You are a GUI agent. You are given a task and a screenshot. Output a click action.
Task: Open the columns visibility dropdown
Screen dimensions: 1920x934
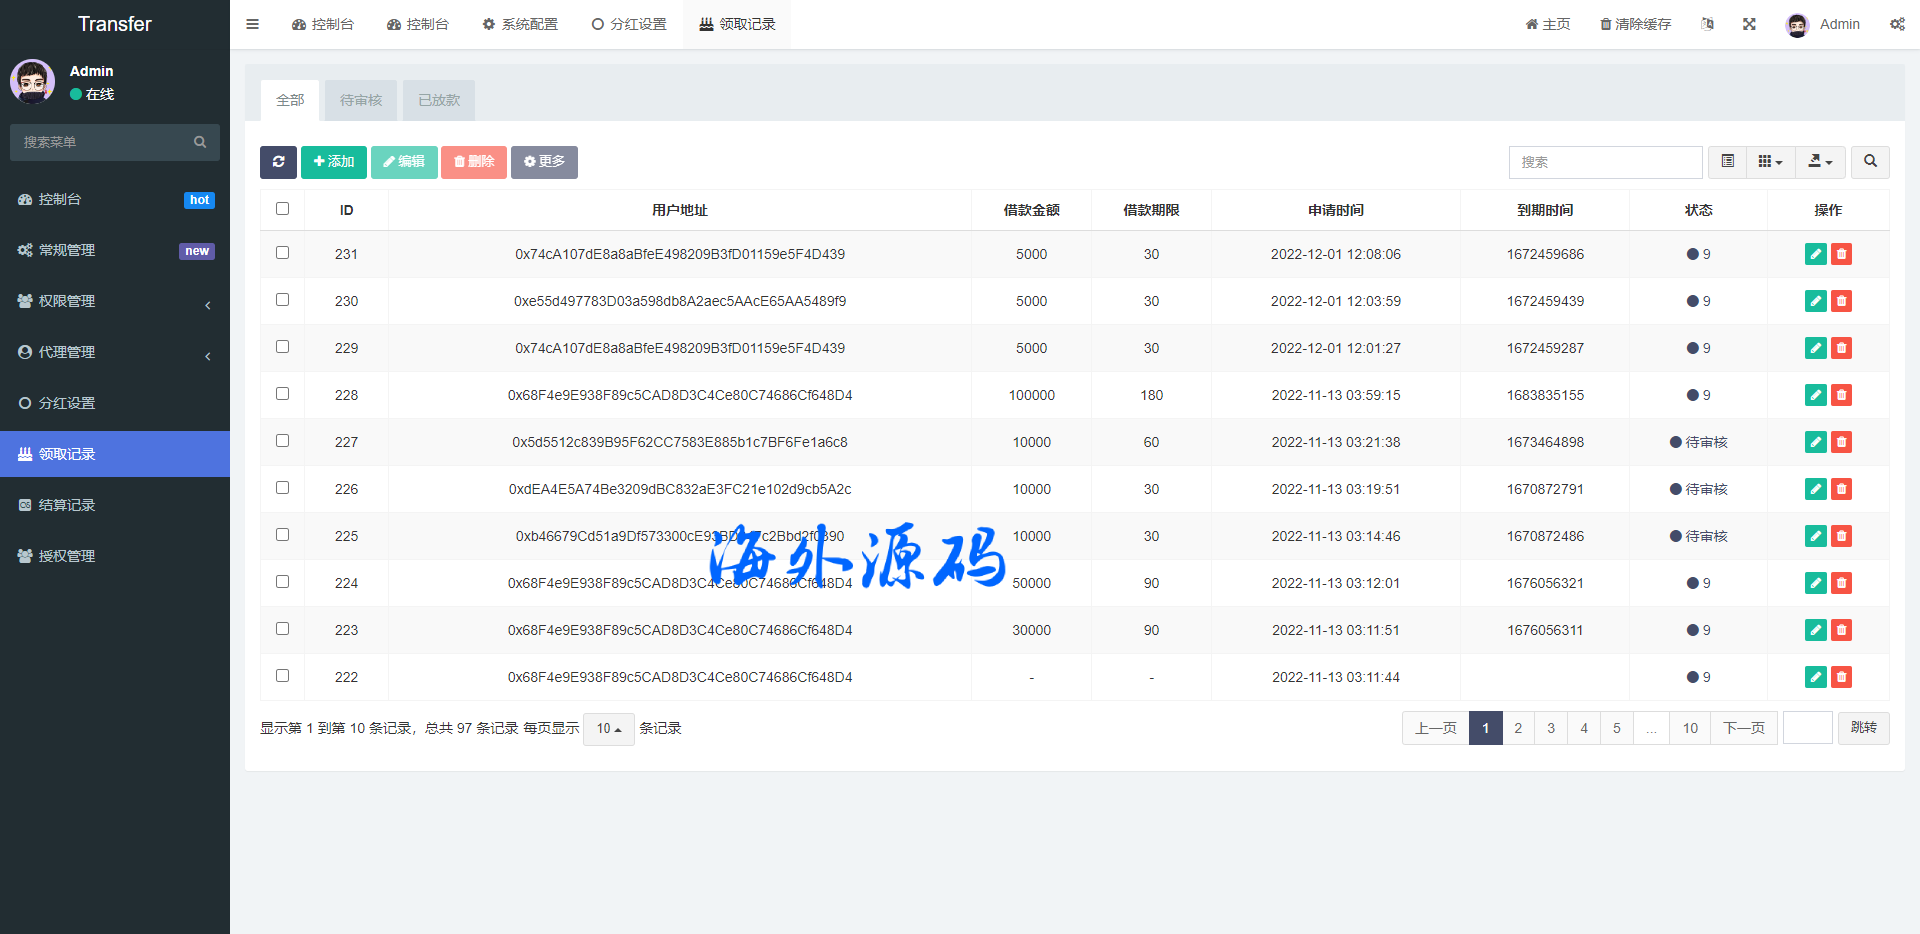coord(1770,162)
